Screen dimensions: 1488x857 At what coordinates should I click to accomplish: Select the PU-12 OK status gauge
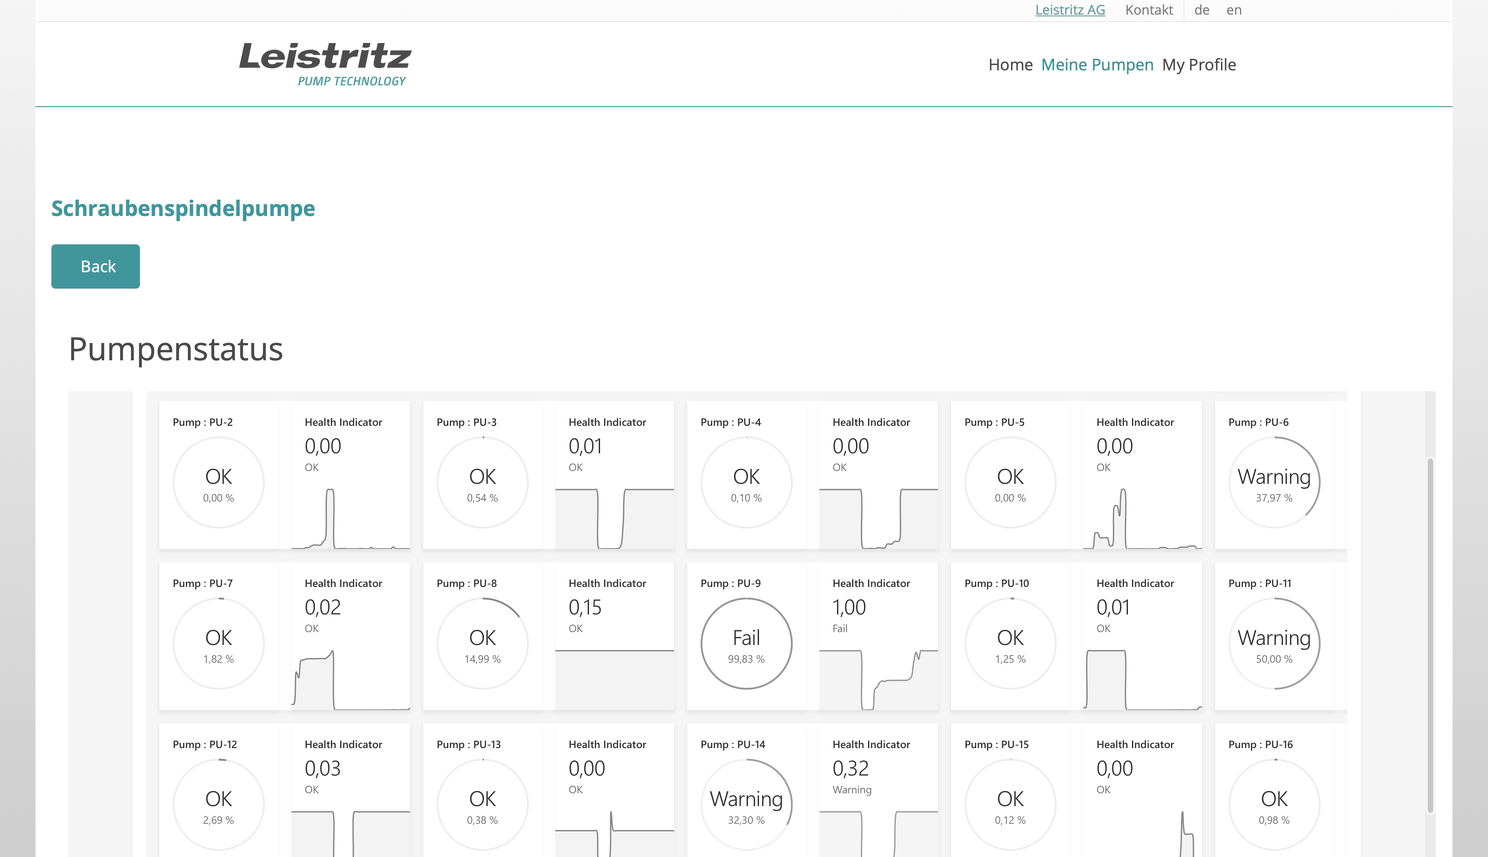(x=219, y=804)
